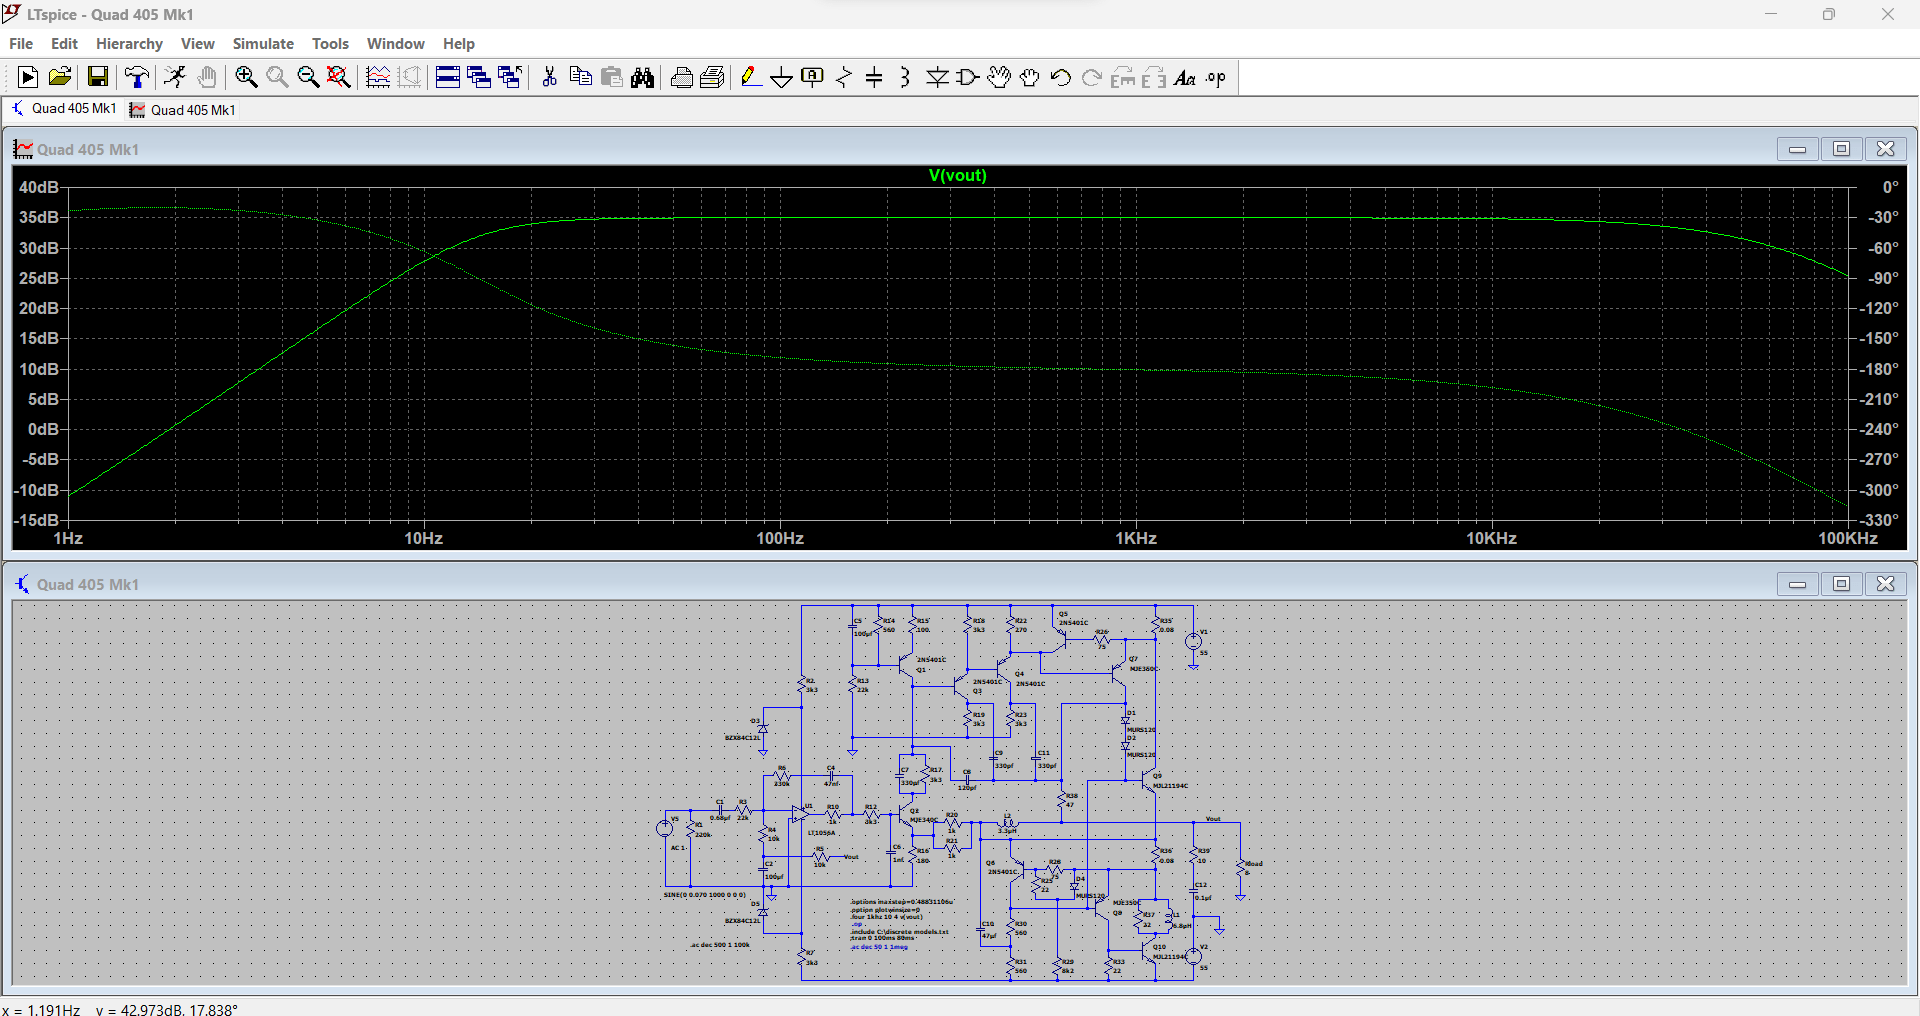Click the Print icon

pos(682,77)
